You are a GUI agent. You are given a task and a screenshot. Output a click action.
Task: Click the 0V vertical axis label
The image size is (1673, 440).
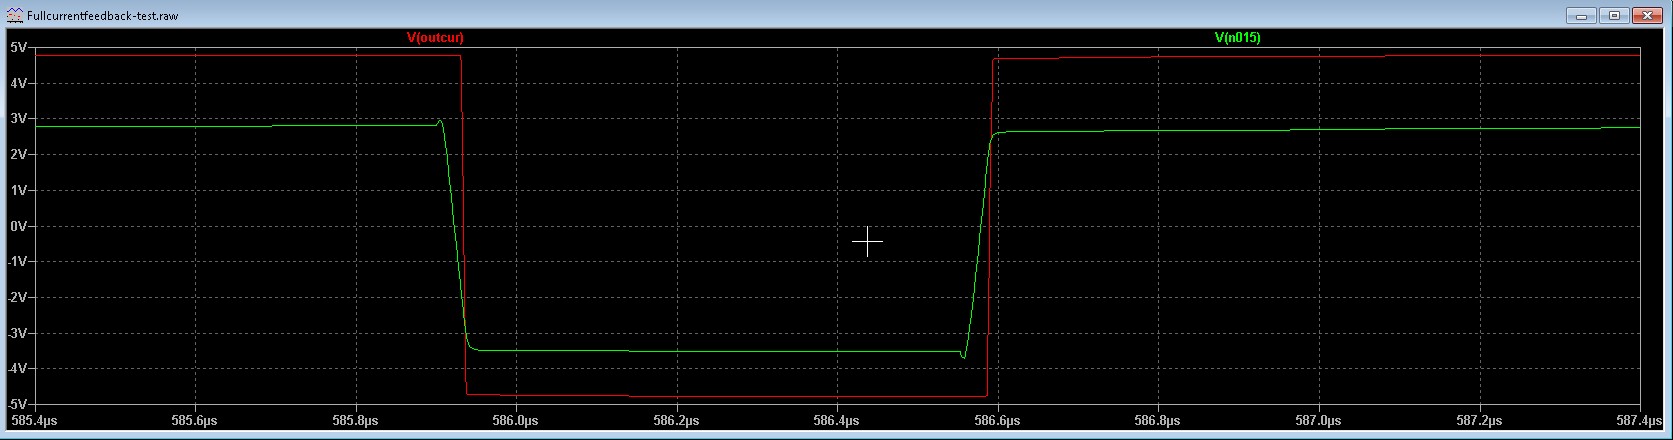pos(19,226)
